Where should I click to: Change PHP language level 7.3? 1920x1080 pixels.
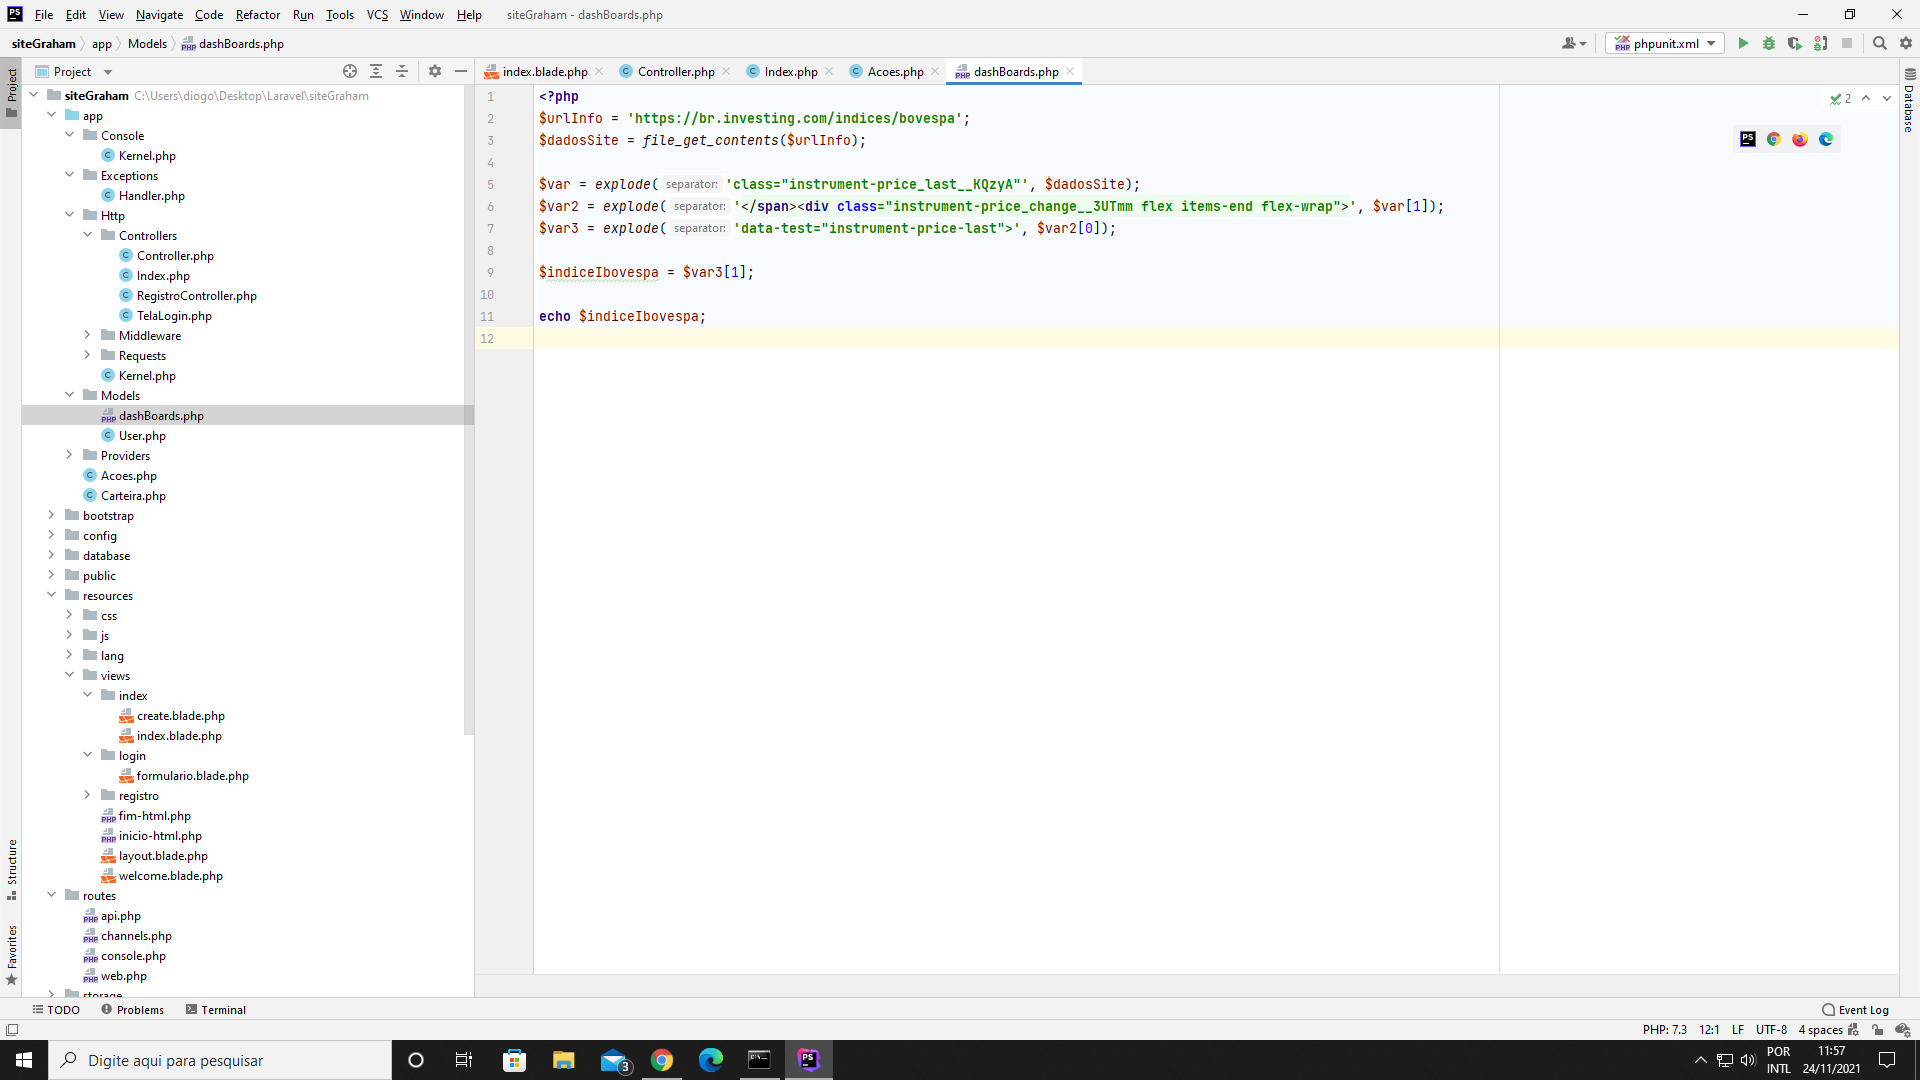(1664, 1029)
